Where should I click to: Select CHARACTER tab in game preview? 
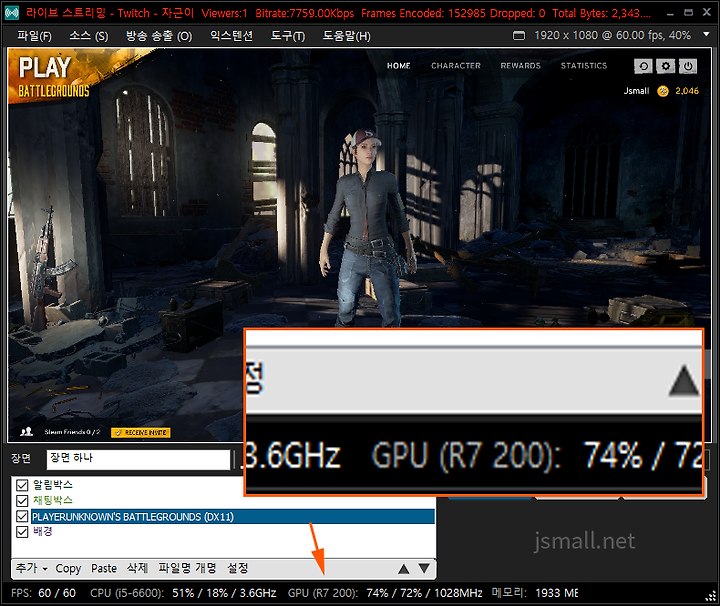(456, 66)
